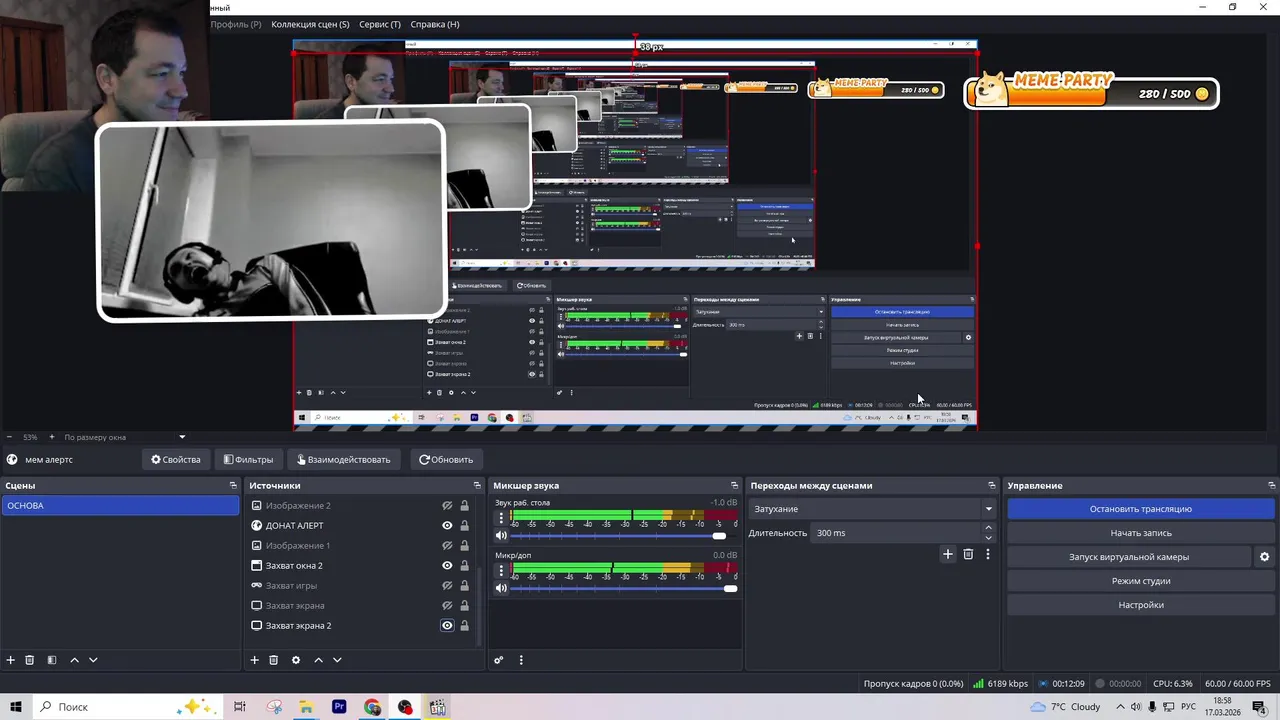Mute the Микр/доп channel

pyautogui.click(x=501, y=588)
